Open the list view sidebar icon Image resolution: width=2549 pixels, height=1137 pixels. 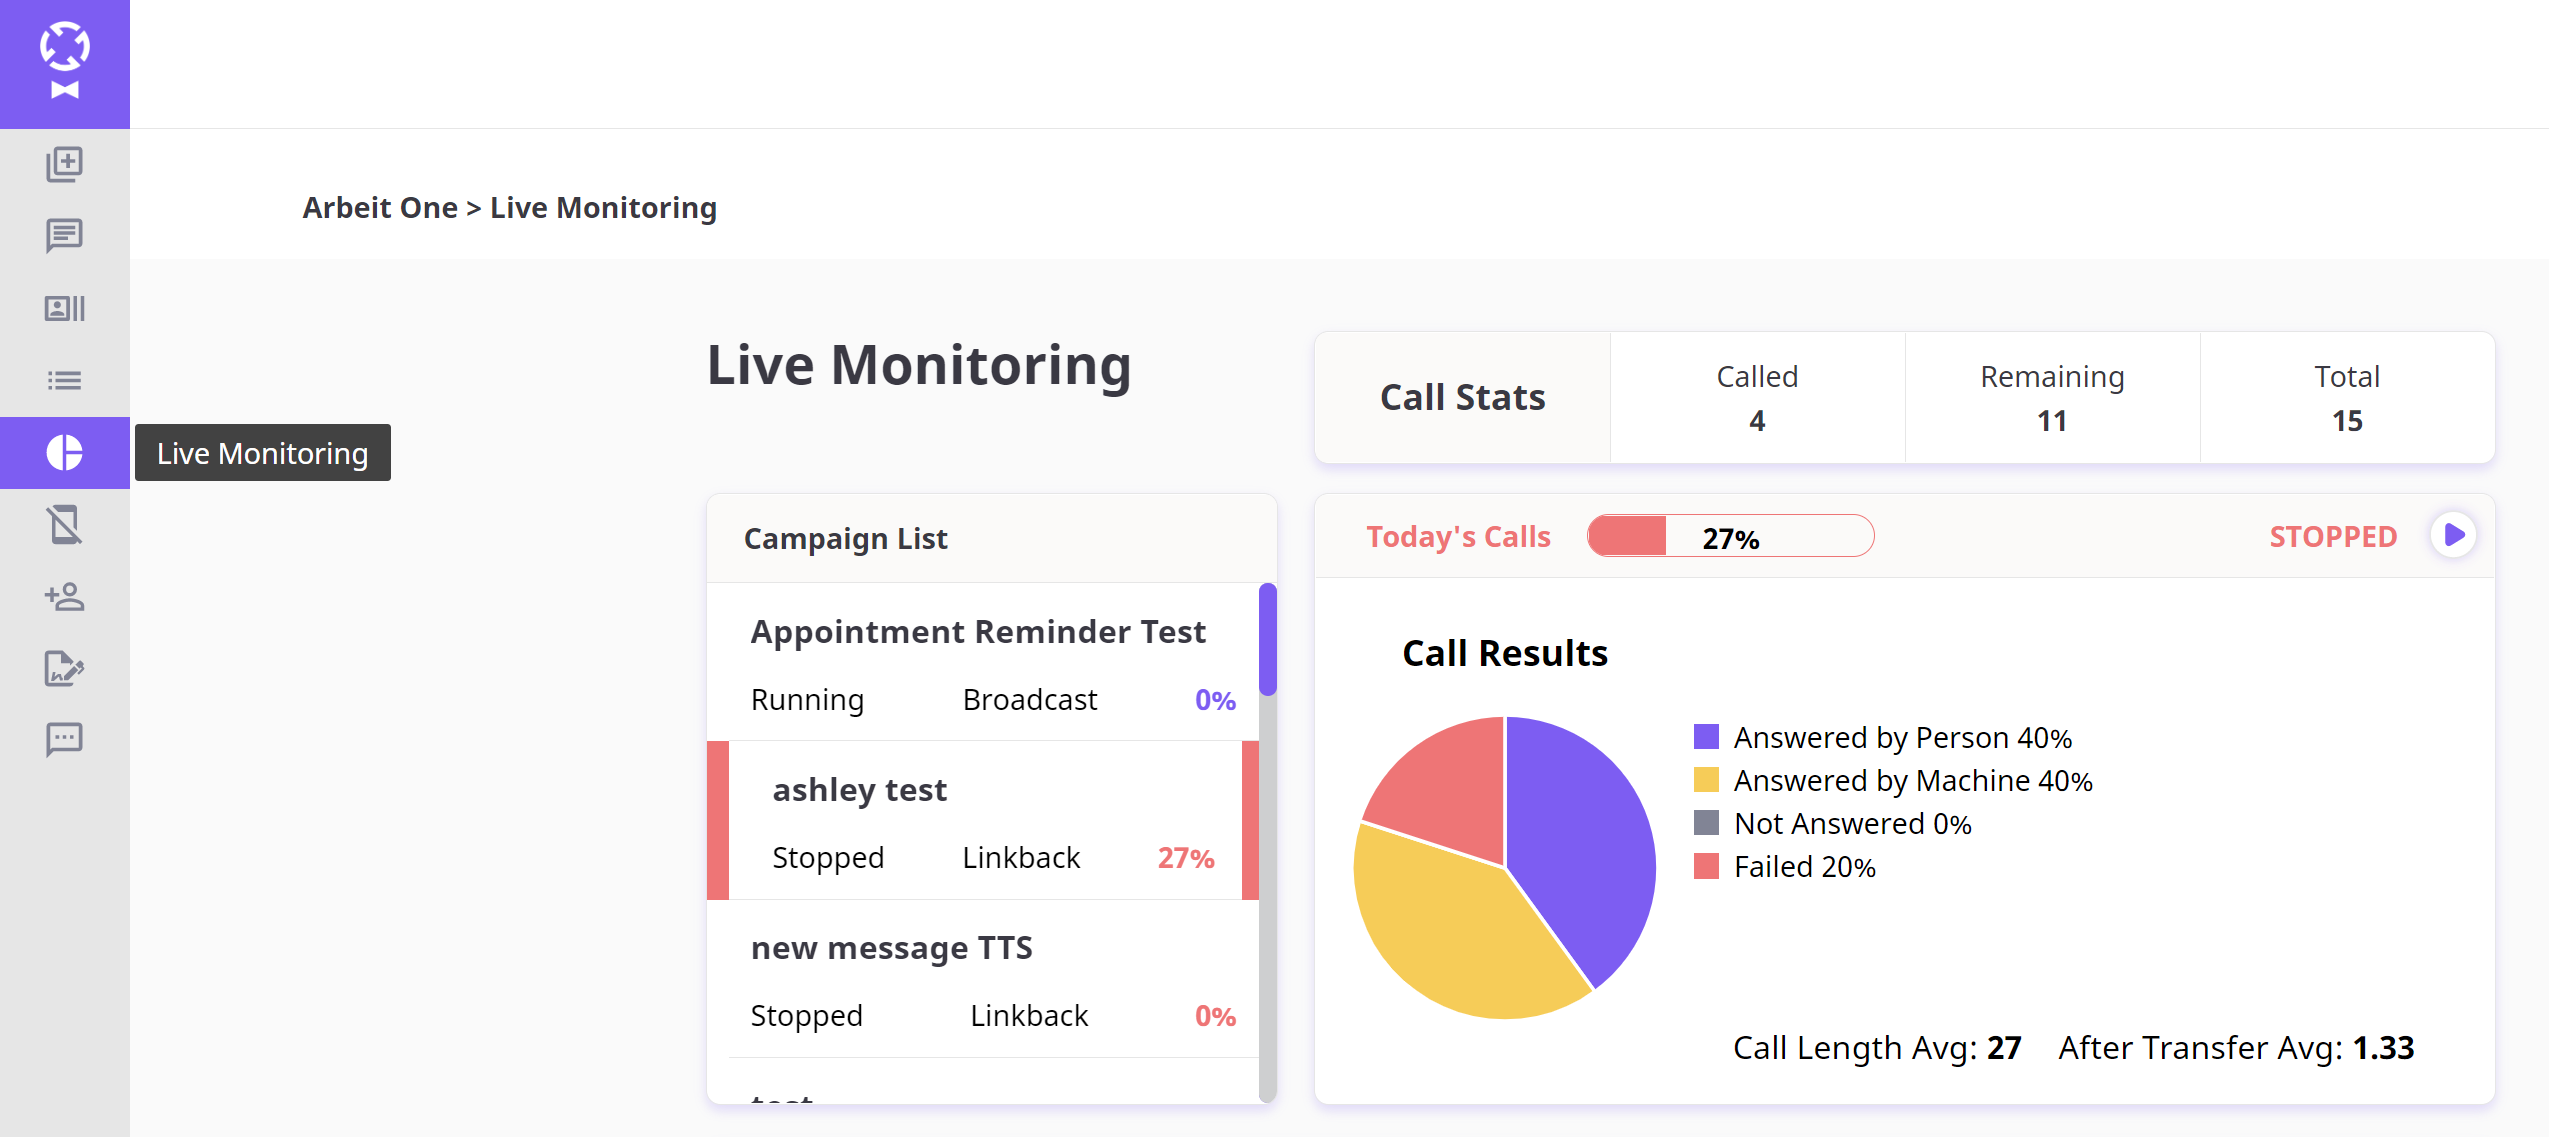65,381
